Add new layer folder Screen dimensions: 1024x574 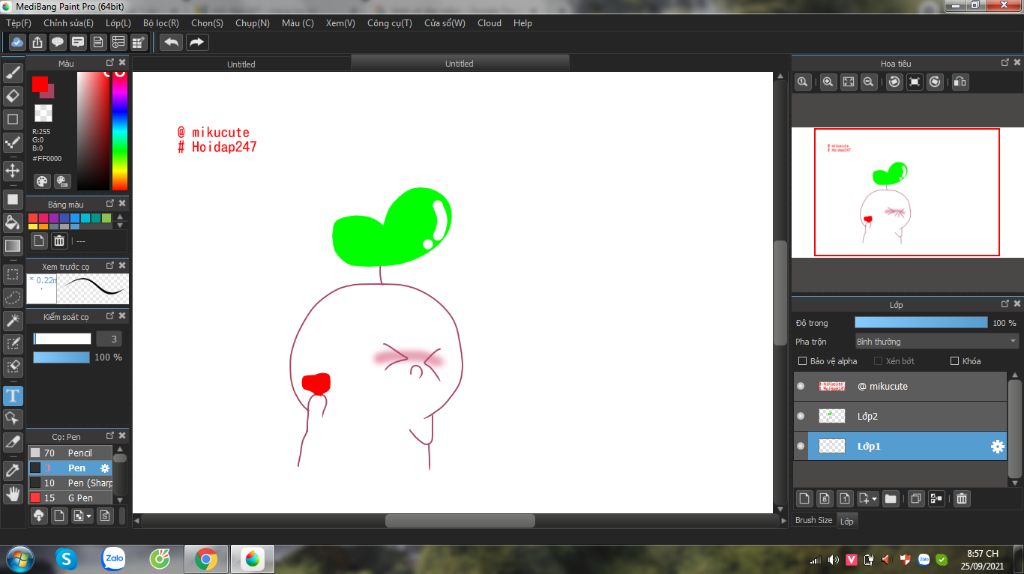click(890, 499)
